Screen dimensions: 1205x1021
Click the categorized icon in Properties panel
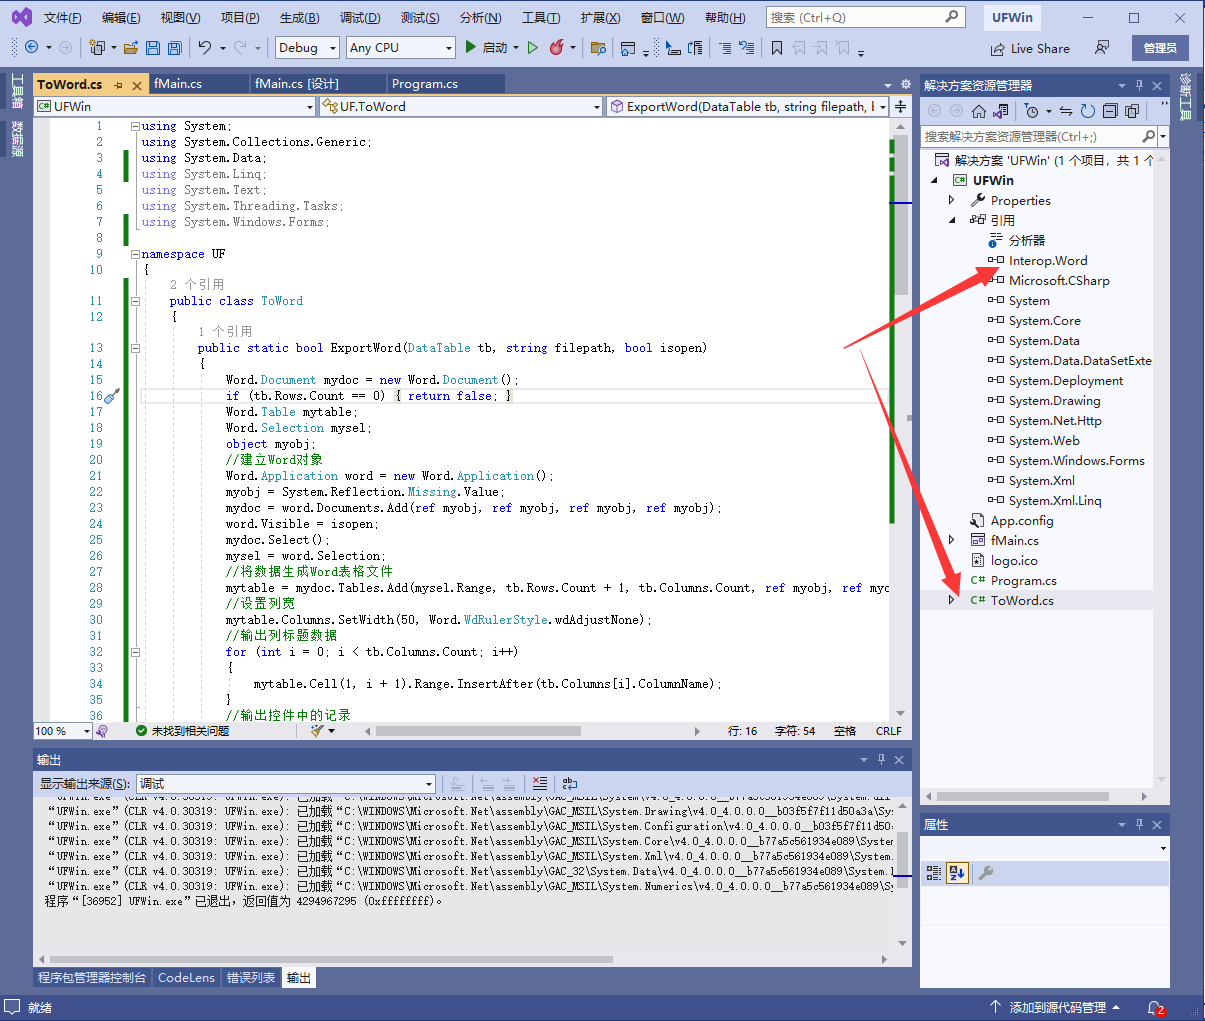(x=934, y=873)
